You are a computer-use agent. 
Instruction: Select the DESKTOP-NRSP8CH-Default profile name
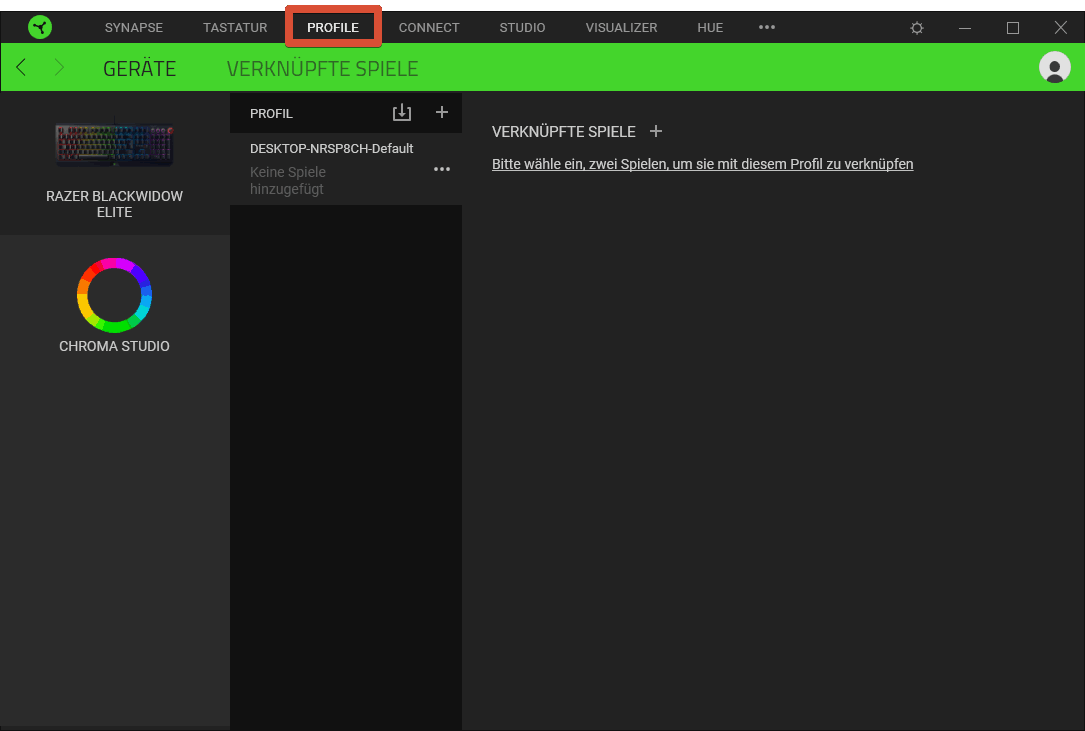[331, 148]
